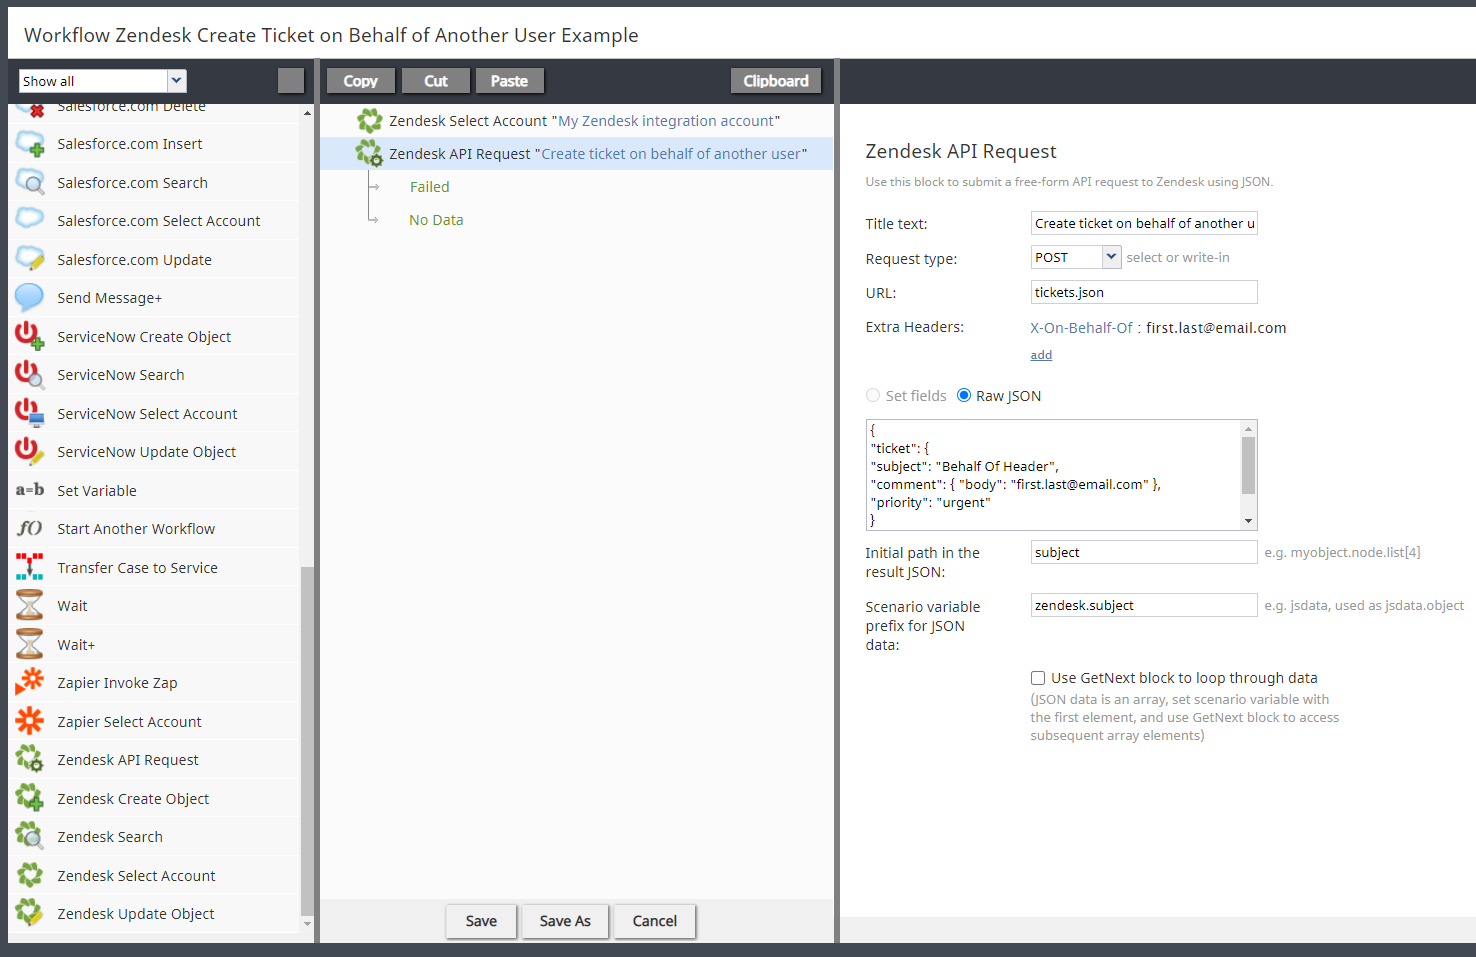The width and height of the screenshot is (1476, 957).
Task: Click the Request type text box
Action: click(1066, 257)
